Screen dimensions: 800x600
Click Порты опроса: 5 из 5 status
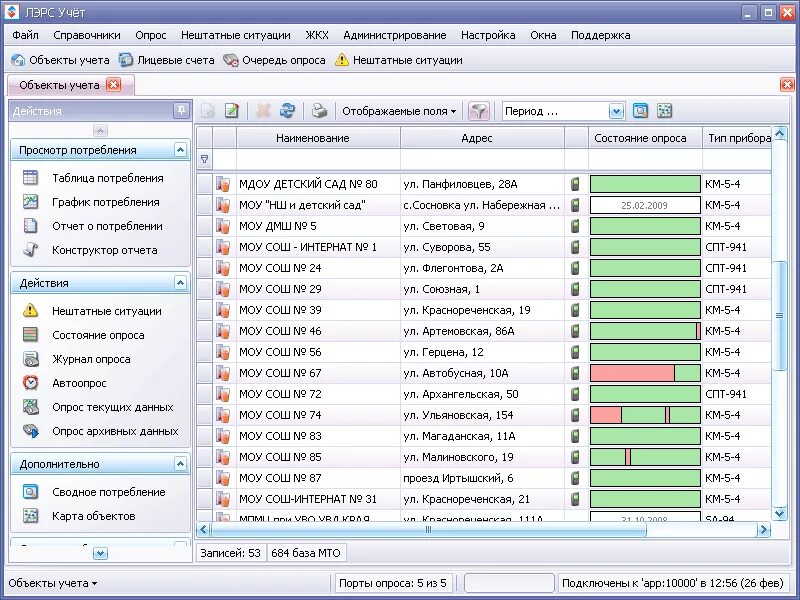(393, 583)
